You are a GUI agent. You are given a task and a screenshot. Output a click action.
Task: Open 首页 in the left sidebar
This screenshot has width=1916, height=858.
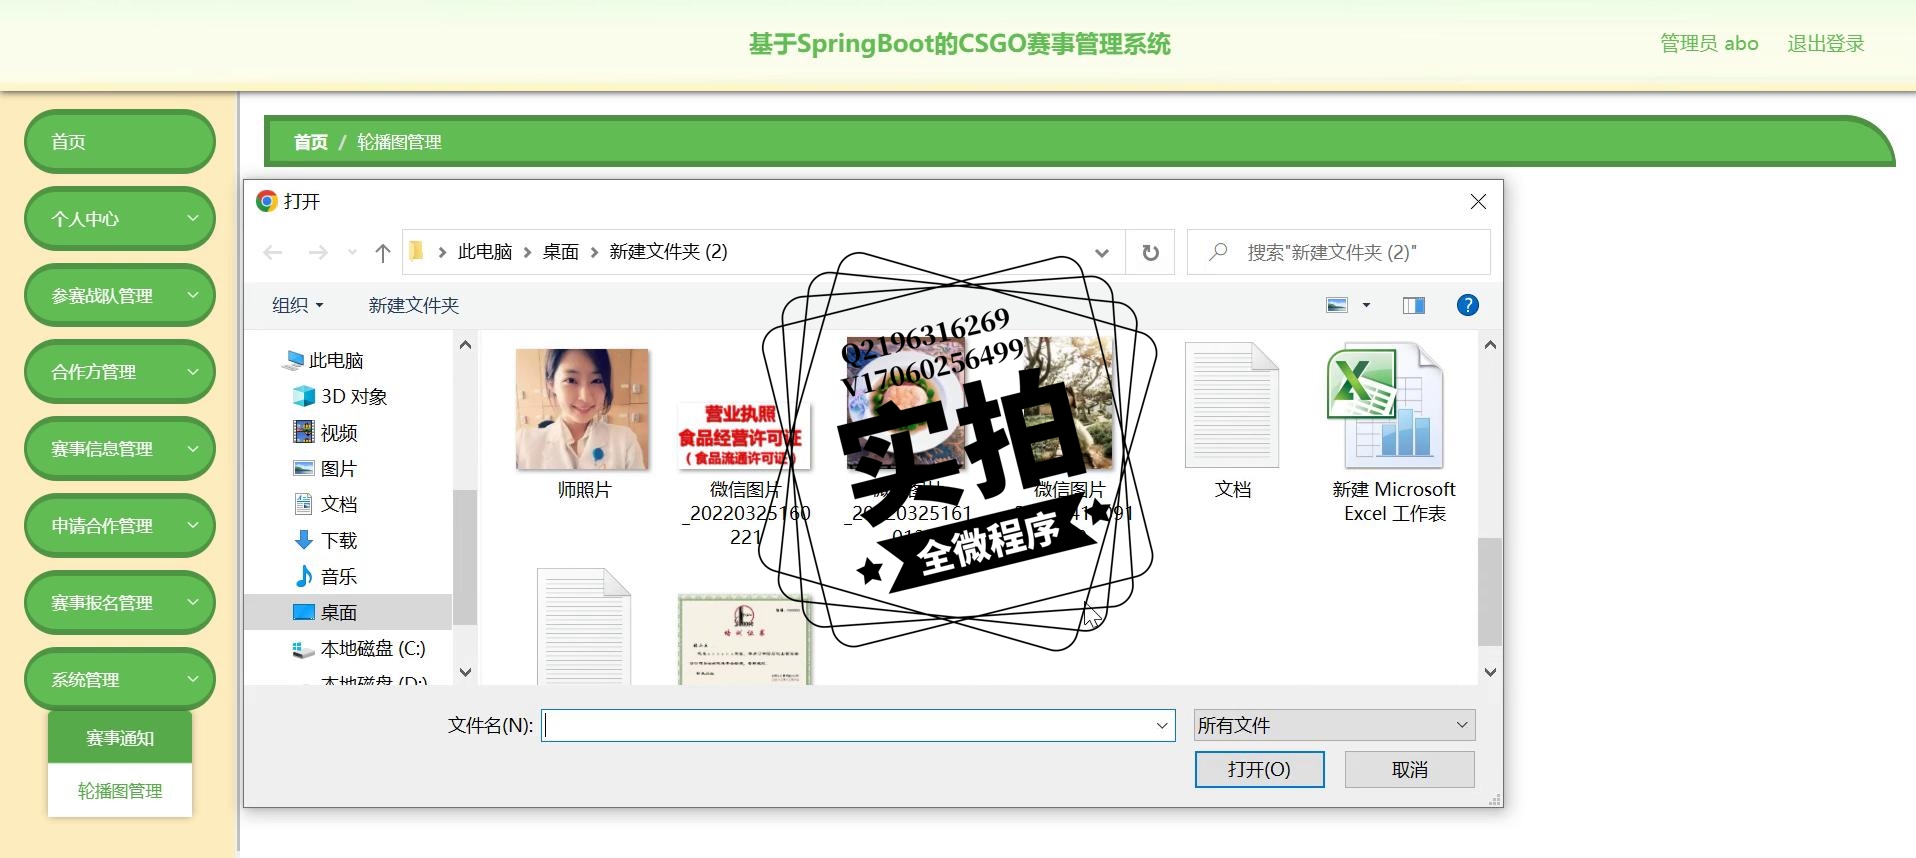pos(120,141)
